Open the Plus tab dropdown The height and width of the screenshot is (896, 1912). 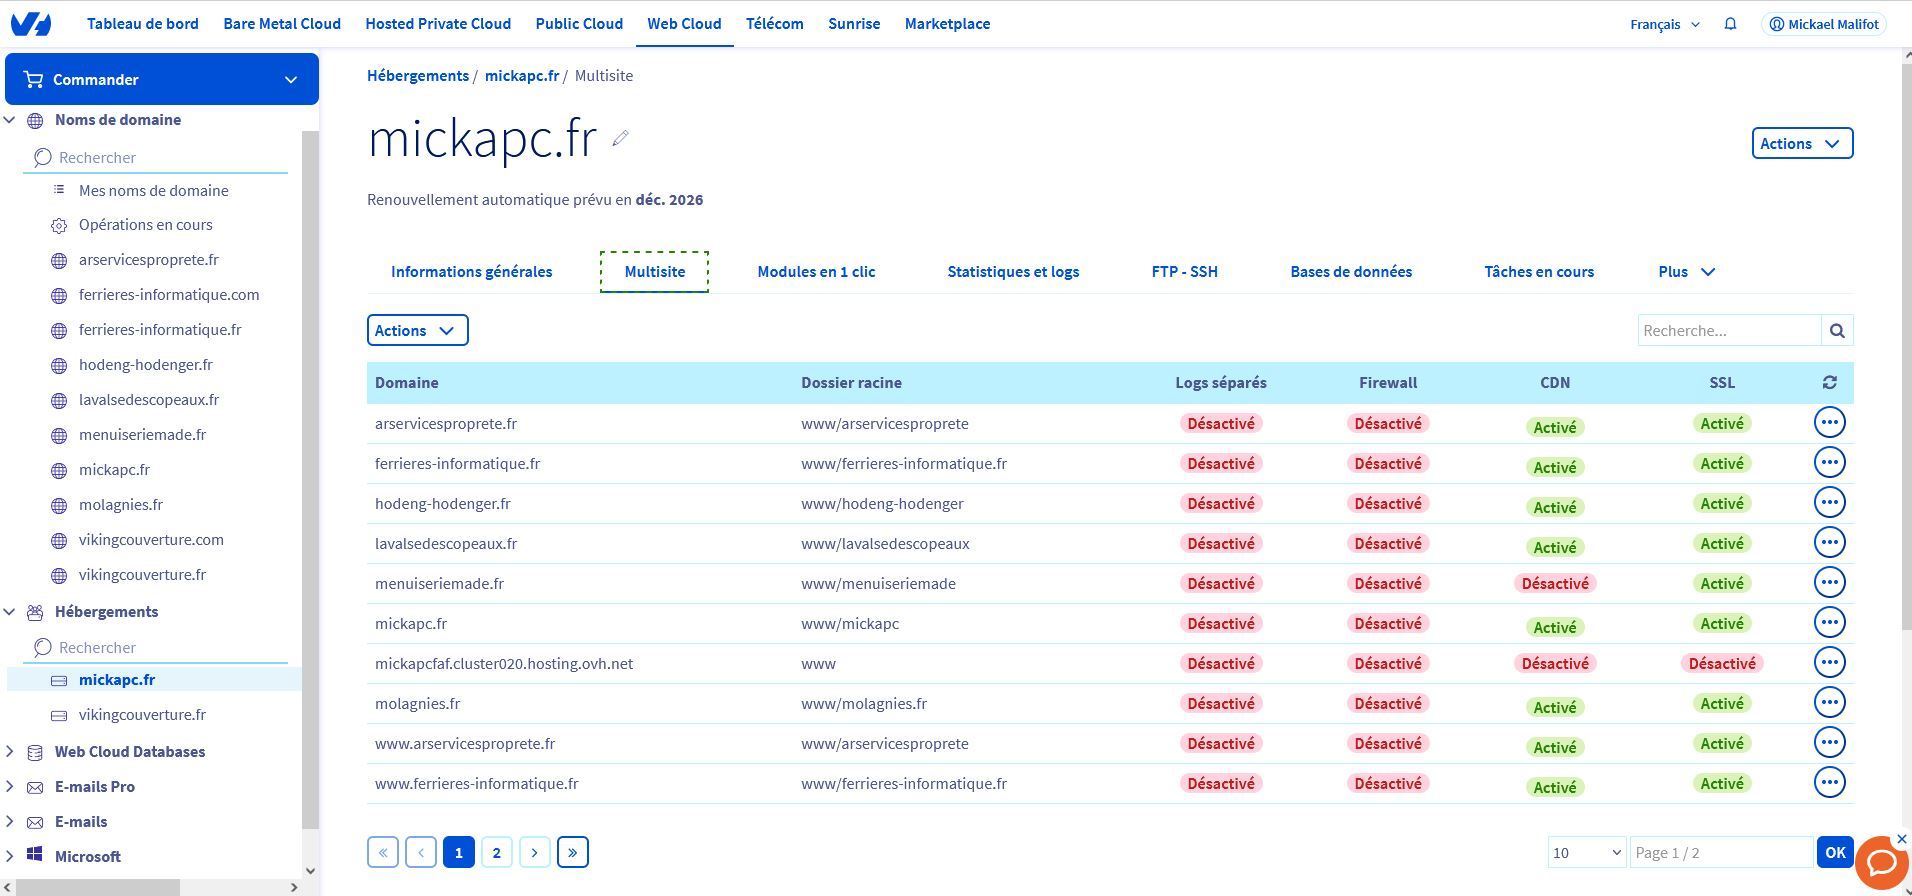pyautogui.click(x=1686, y=272)
